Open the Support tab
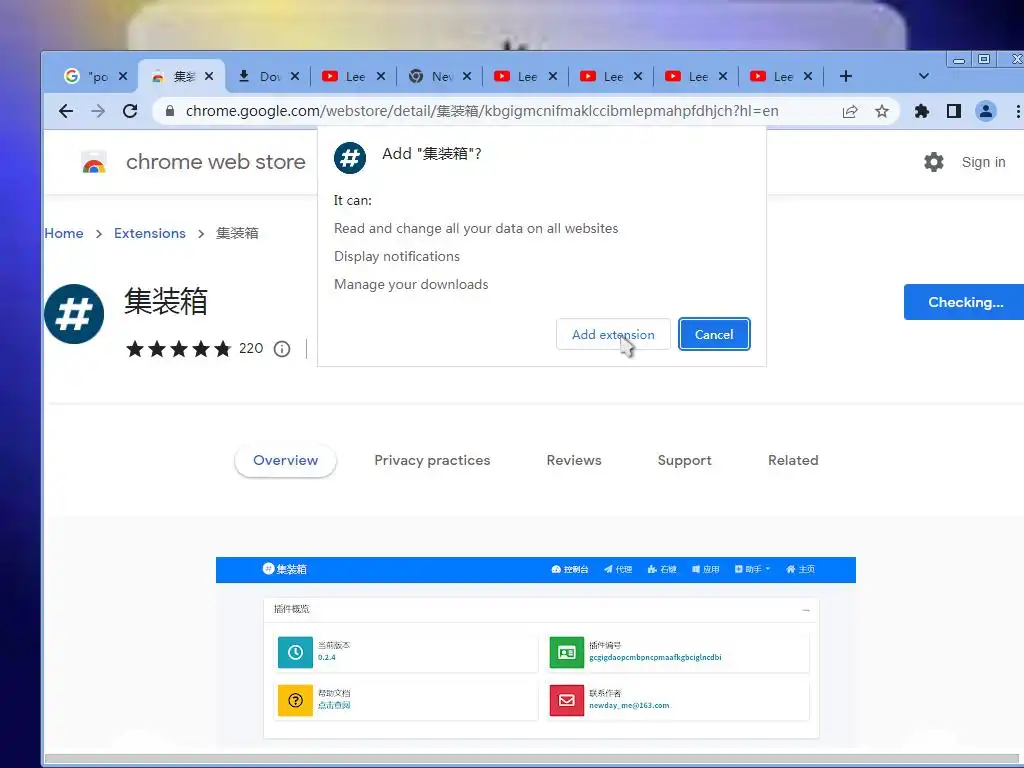The image size is (1024, 768). click(684, 460)
